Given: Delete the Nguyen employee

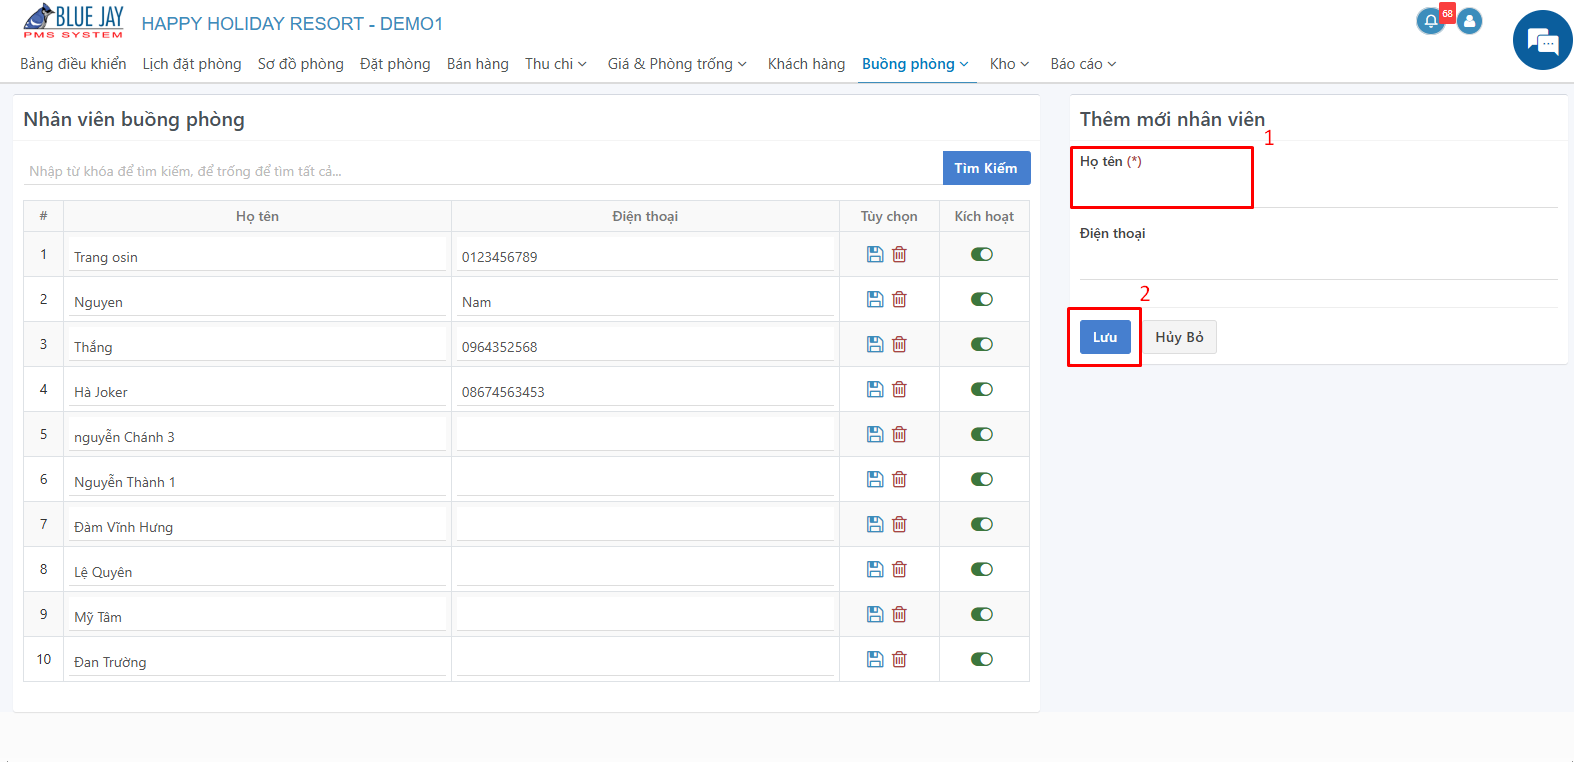Looking at the screenshot, I should [899, 299].
